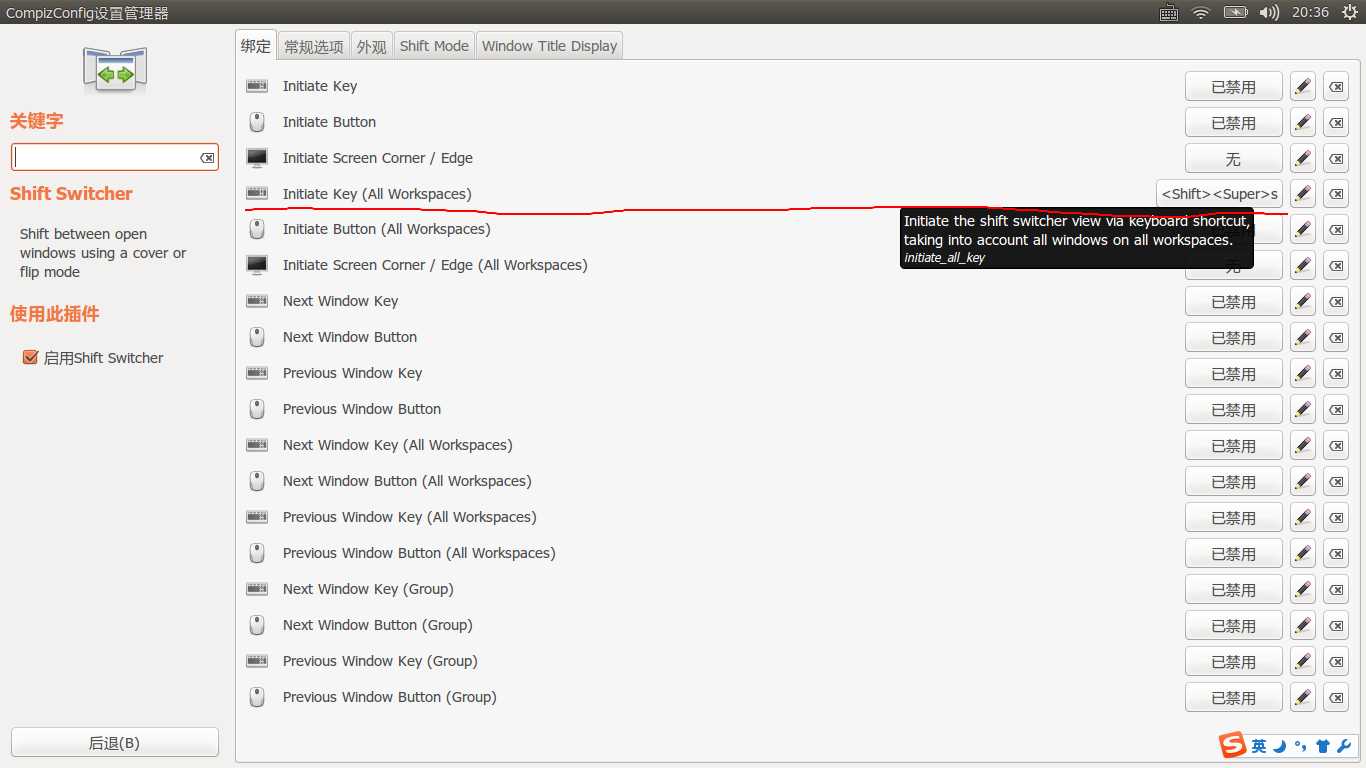
Task: Reset Initiate Key (All Workspaces) to default
Action: pyautogui.click(x=1336, y=194)
